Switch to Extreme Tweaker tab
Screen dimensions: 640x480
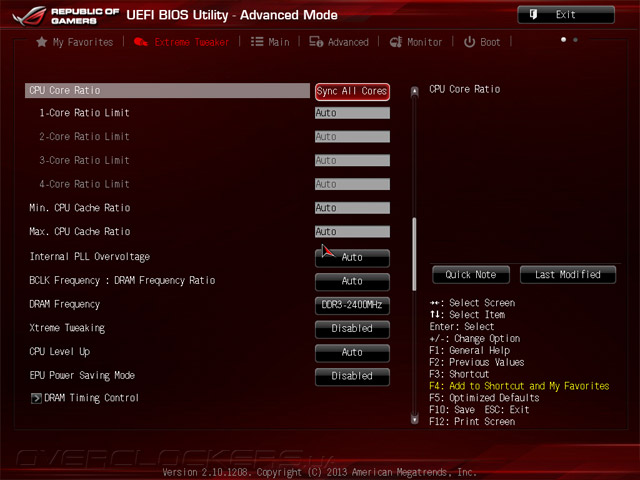[x=182, y=42]
